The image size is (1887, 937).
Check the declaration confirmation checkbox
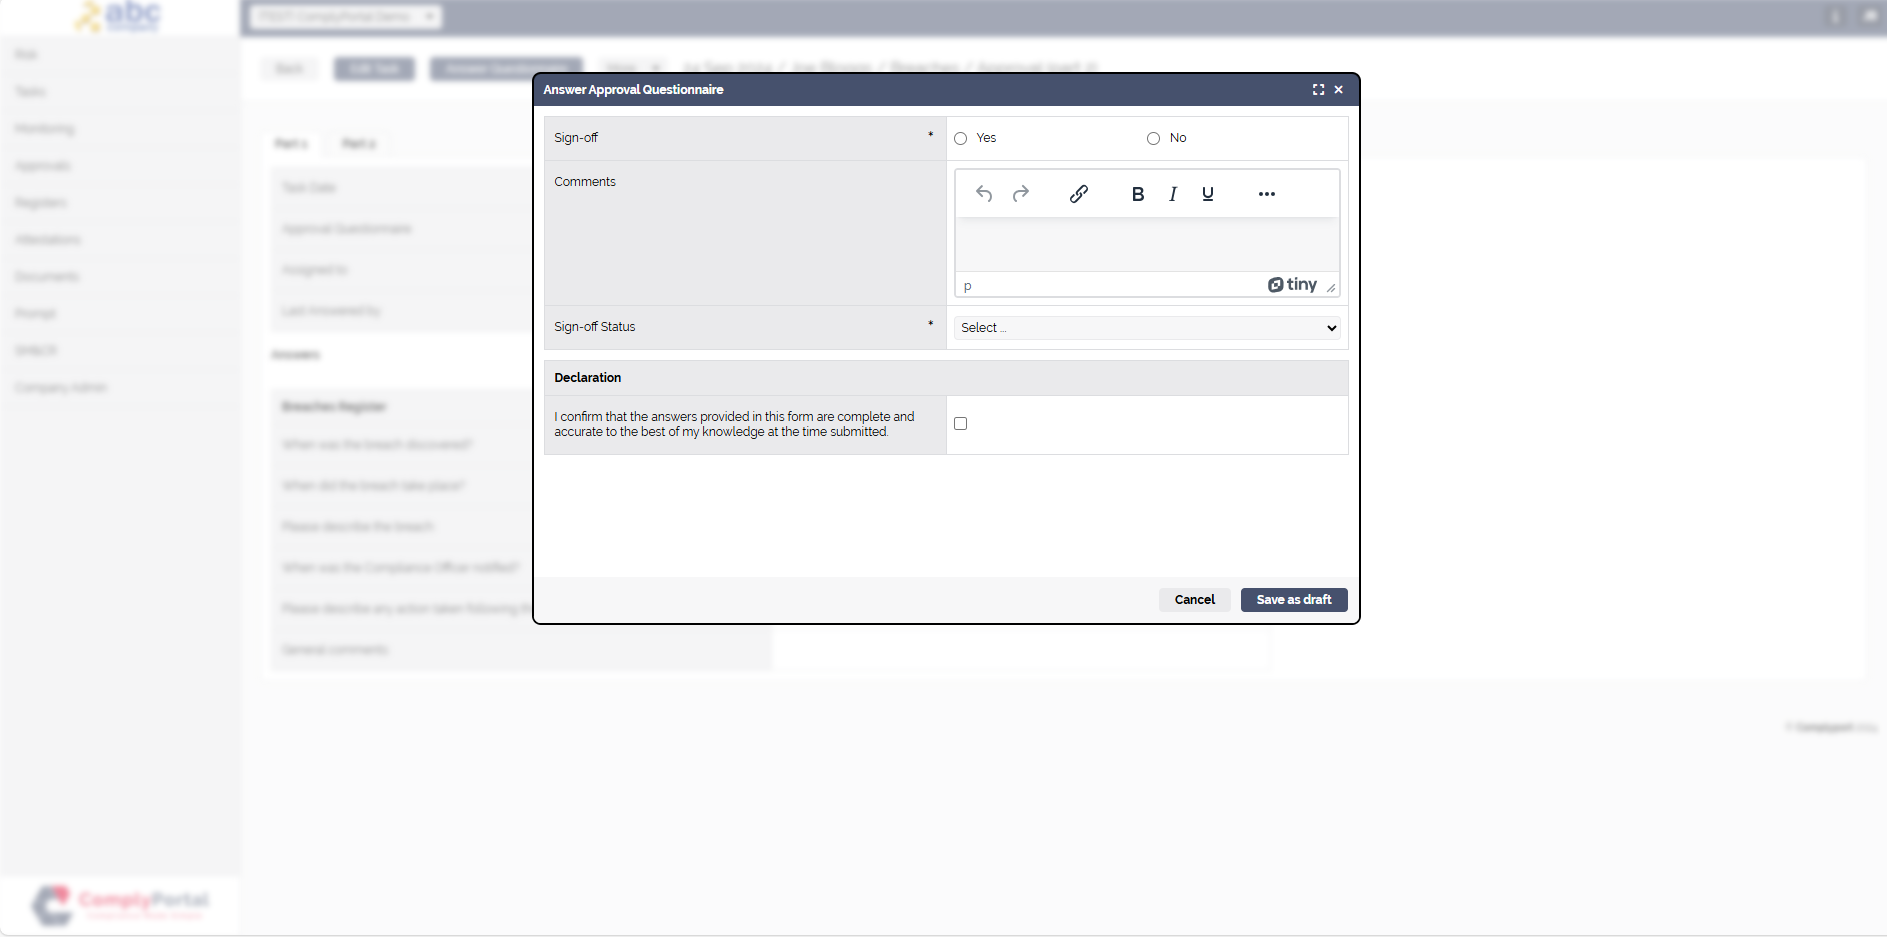click(961, 424)
